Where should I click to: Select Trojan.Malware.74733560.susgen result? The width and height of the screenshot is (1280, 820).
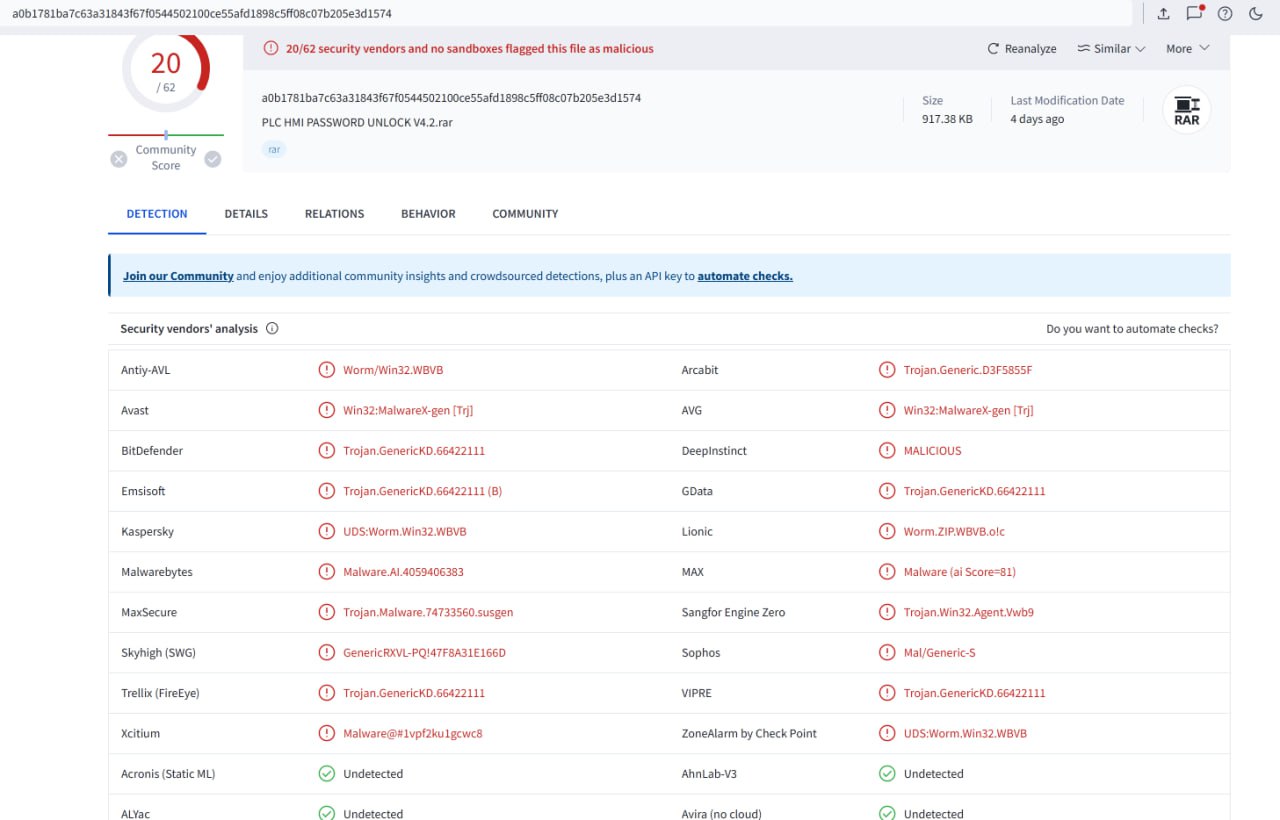pyautogui.click(x=428, y=612)
